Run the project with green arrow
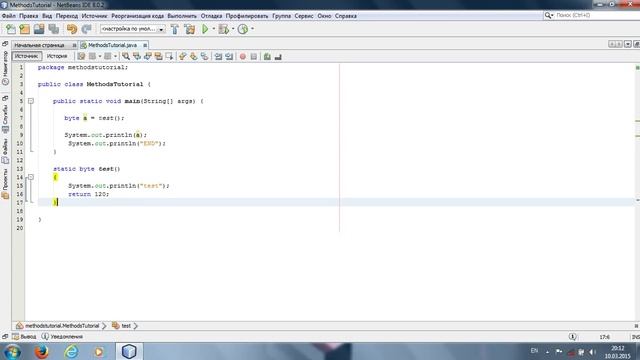 pyautogui.click(x=205, y=29)
